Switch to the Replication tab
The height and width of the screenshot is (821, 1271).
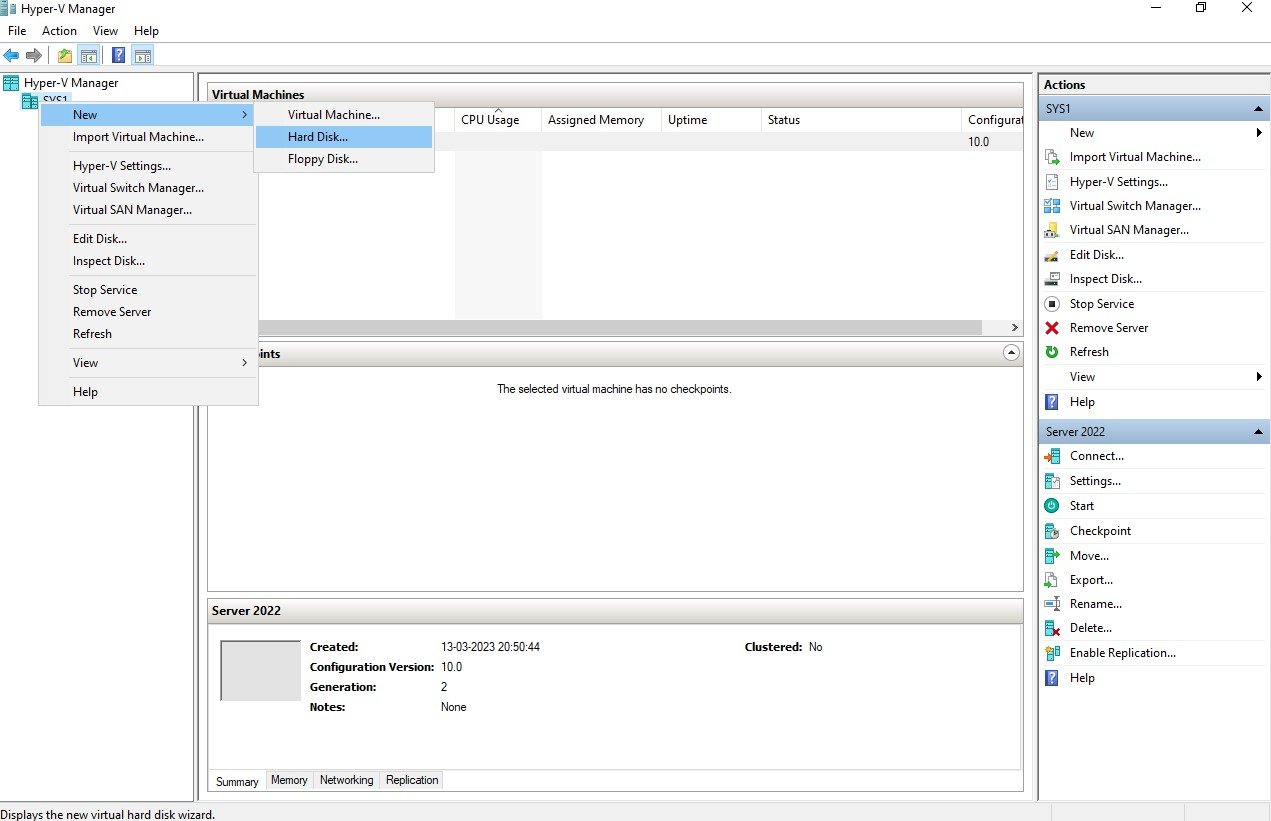click(x=412, y=780)
